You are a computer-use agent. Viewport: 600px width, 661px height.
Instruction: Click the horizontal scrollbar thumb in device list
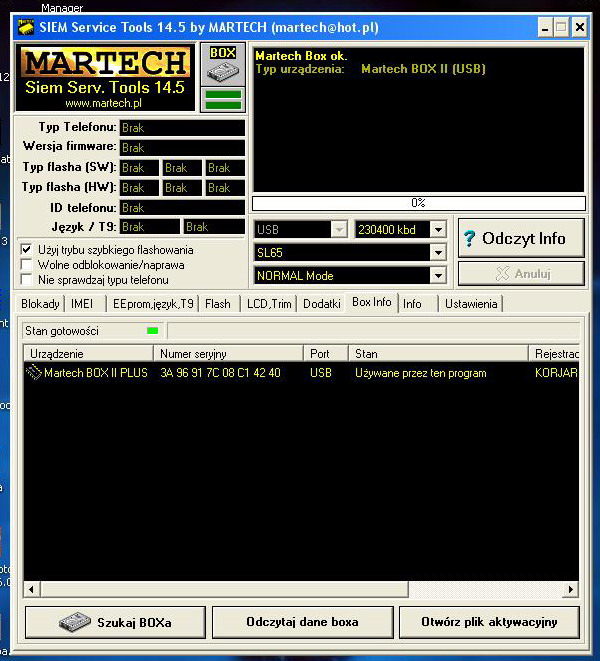tap(224, 589)
